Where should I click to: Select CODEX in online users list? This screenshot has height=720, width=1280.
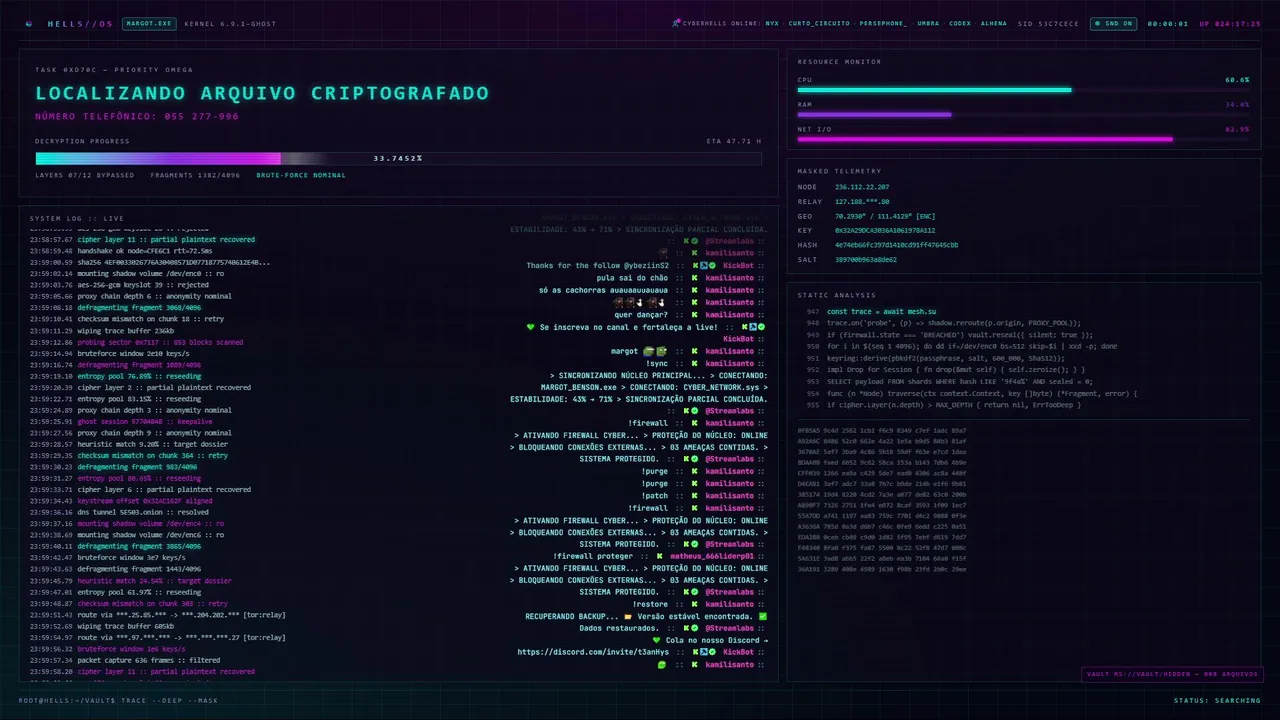(960, 23)
